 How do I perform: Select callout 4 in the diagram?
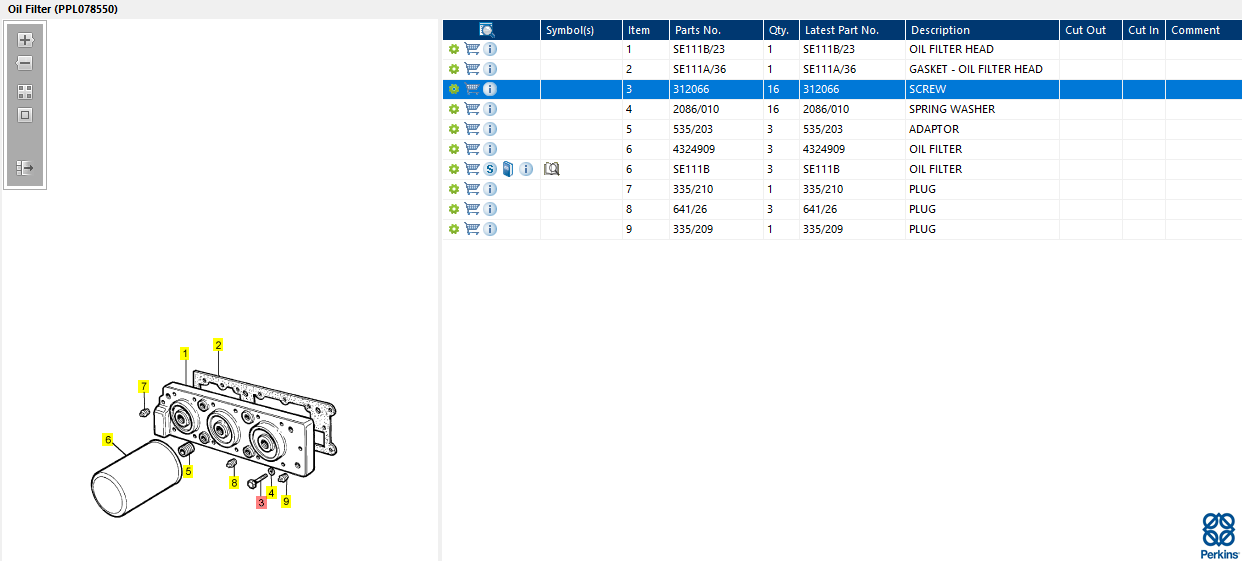coord(271,492)
